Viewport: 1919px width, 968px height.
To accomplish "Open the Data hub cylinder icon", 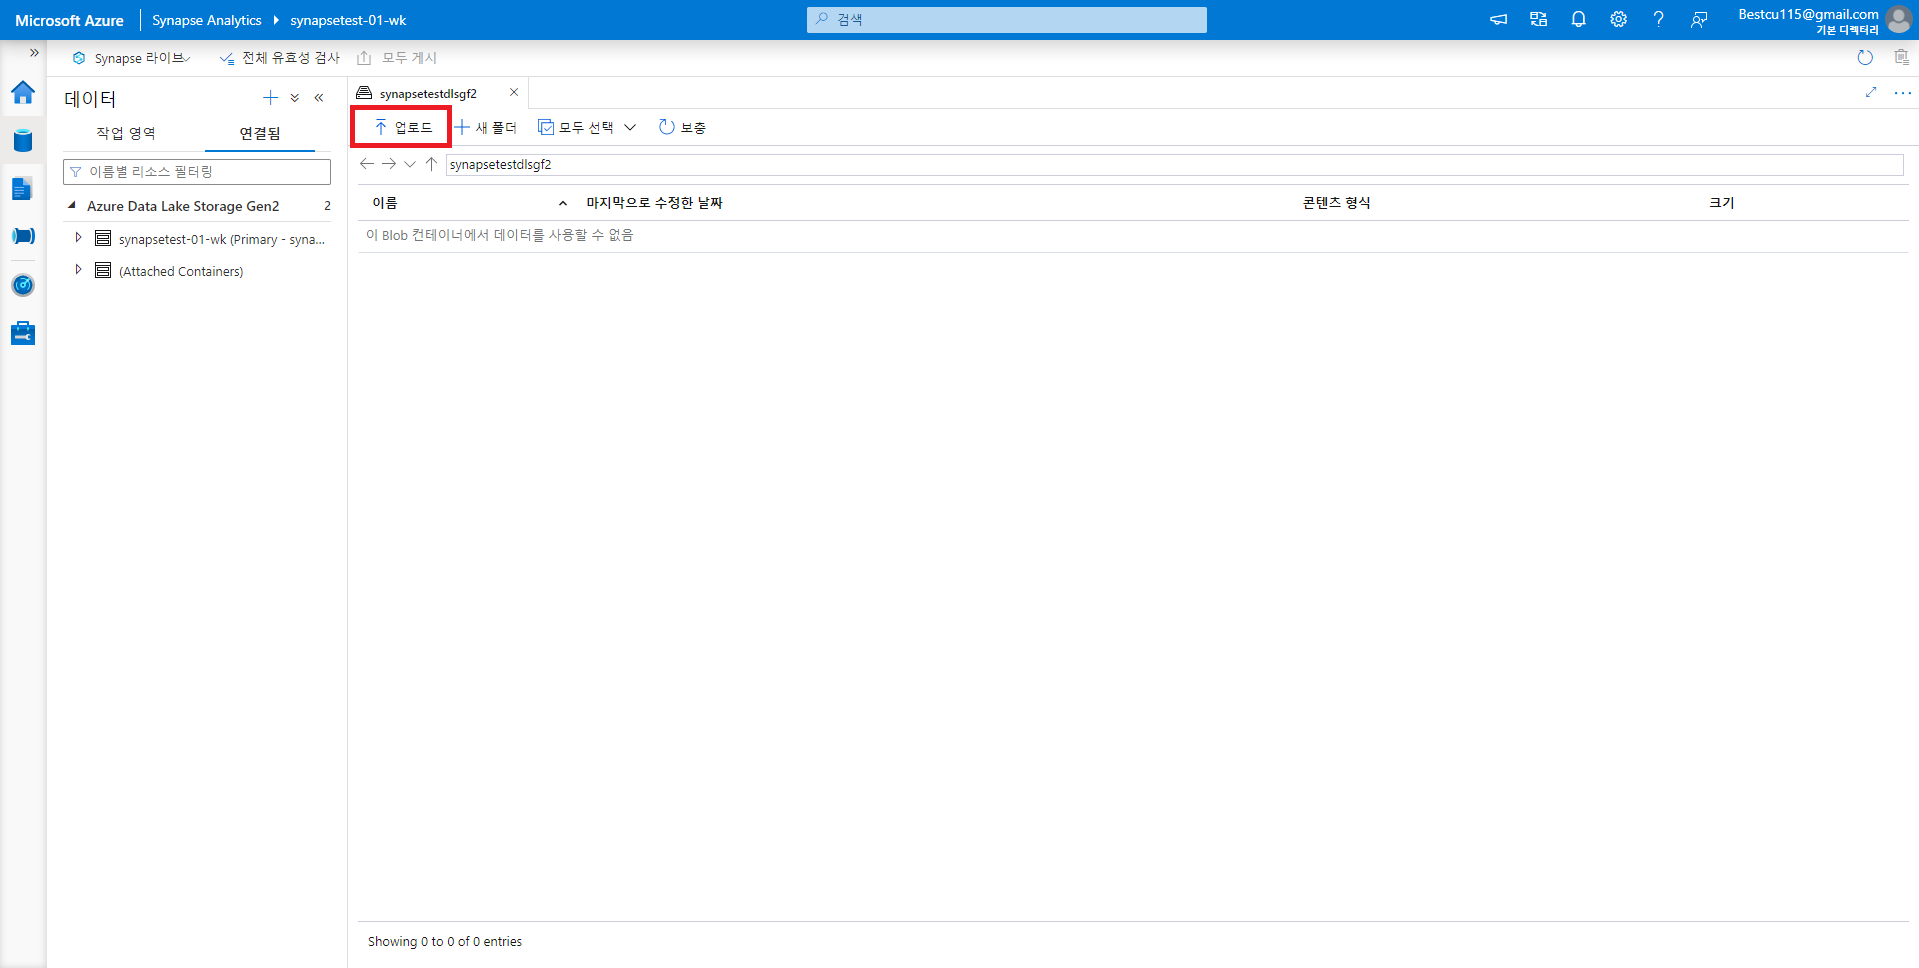I will [23, 140].
